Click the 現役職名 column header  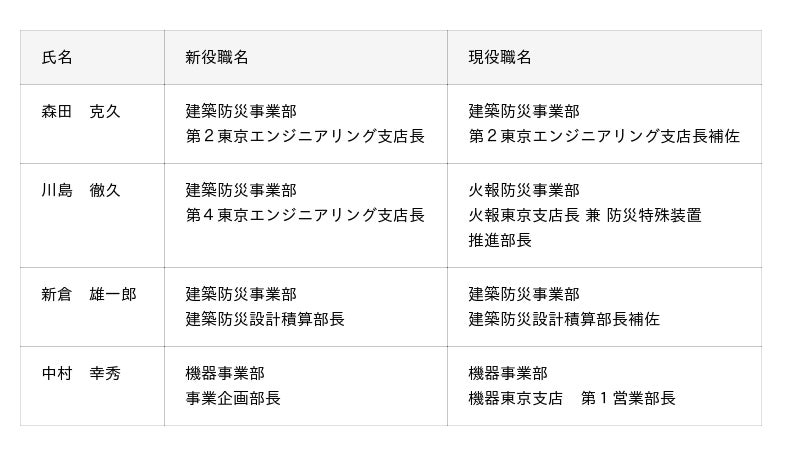point(499,58)
